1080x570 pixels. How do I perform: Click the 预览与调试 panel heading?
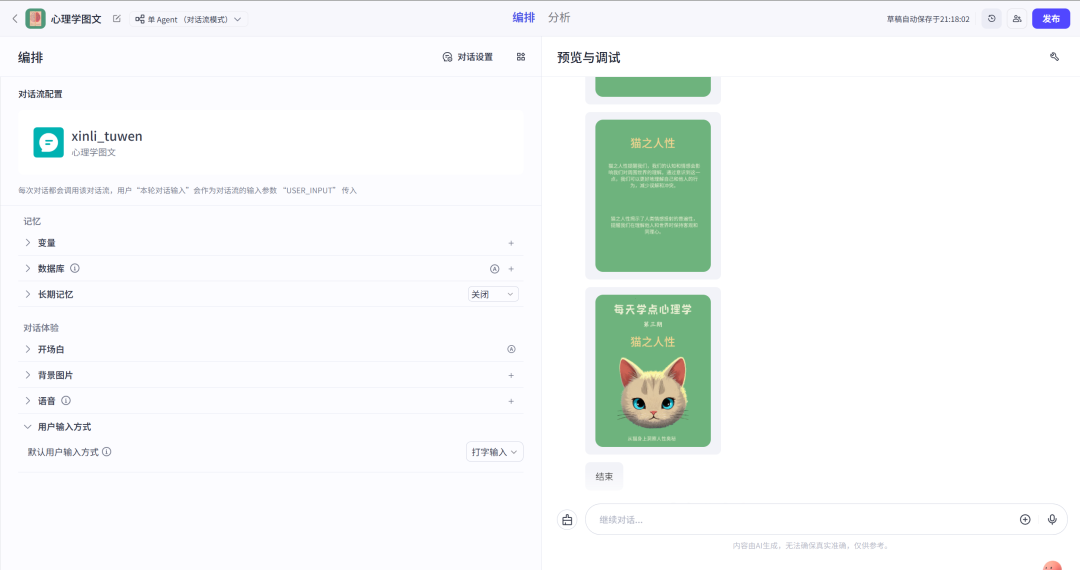pos(588,58)
